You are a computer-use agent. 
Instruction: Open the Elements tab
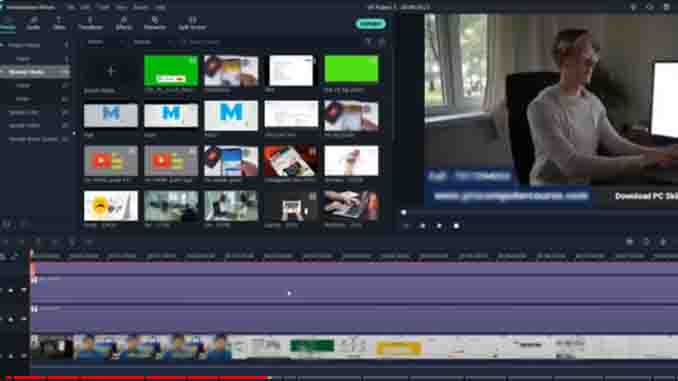point(155,23)
